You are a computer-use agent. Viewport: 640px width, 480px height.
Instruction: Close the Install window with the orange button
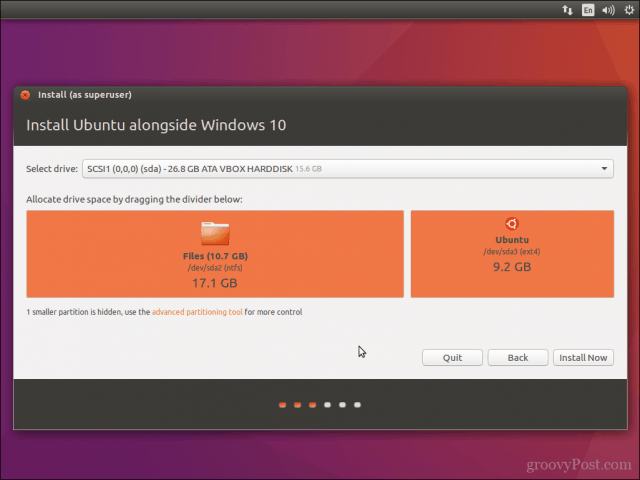point(25,95)
